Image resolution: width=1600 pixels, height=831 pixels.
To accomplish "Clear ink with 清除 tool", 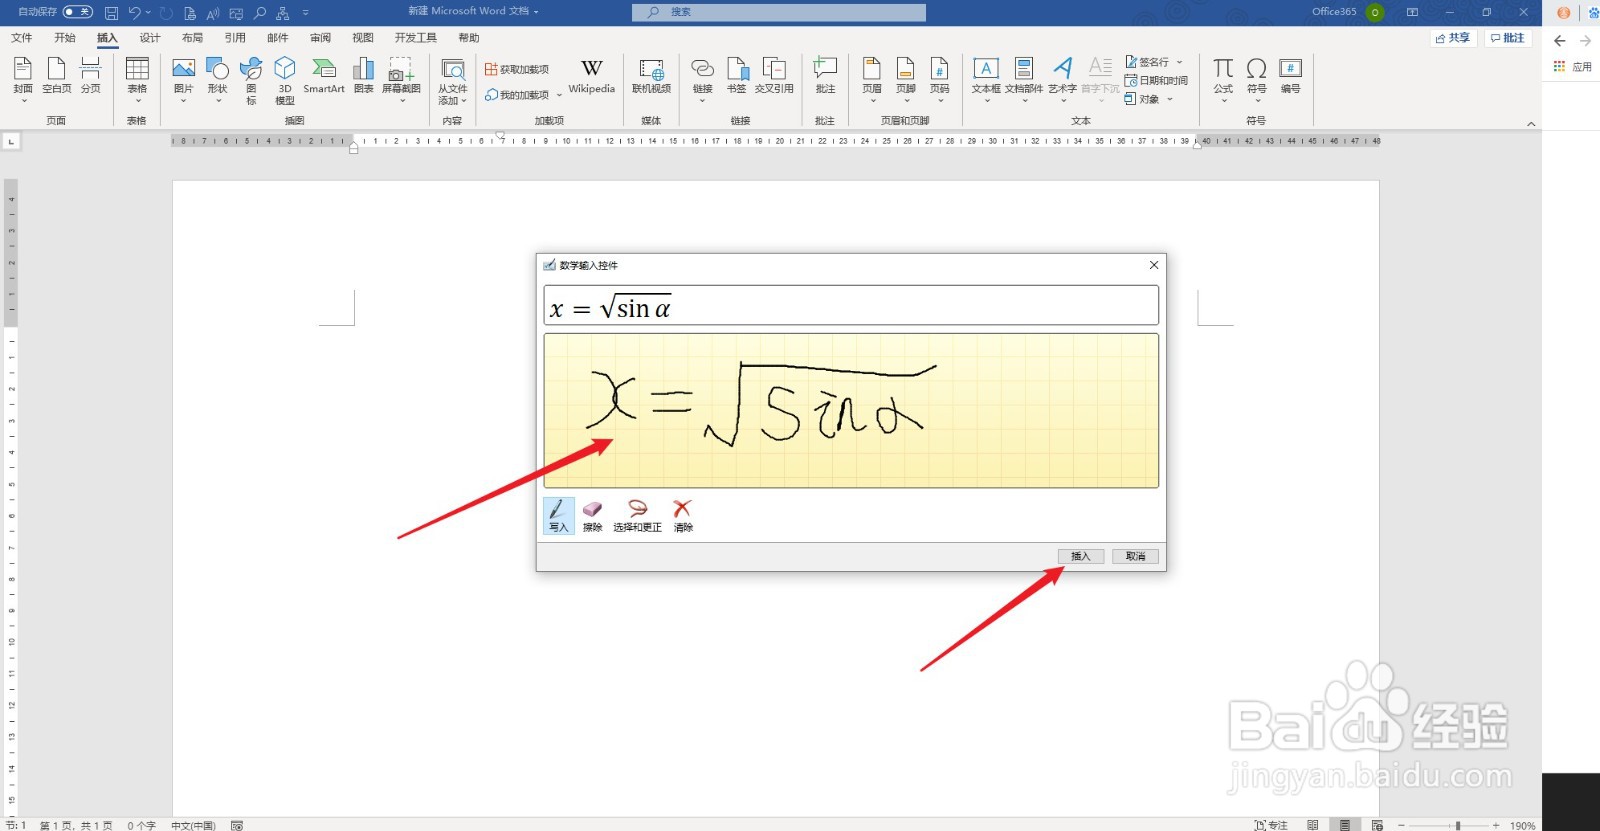I will pos(683,516).
